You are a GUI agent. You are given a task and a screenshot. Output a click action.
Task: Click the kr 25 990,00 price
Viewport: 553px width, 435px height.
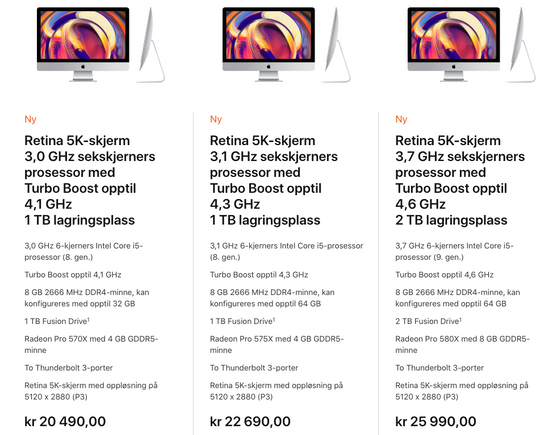tap(436, 421)
